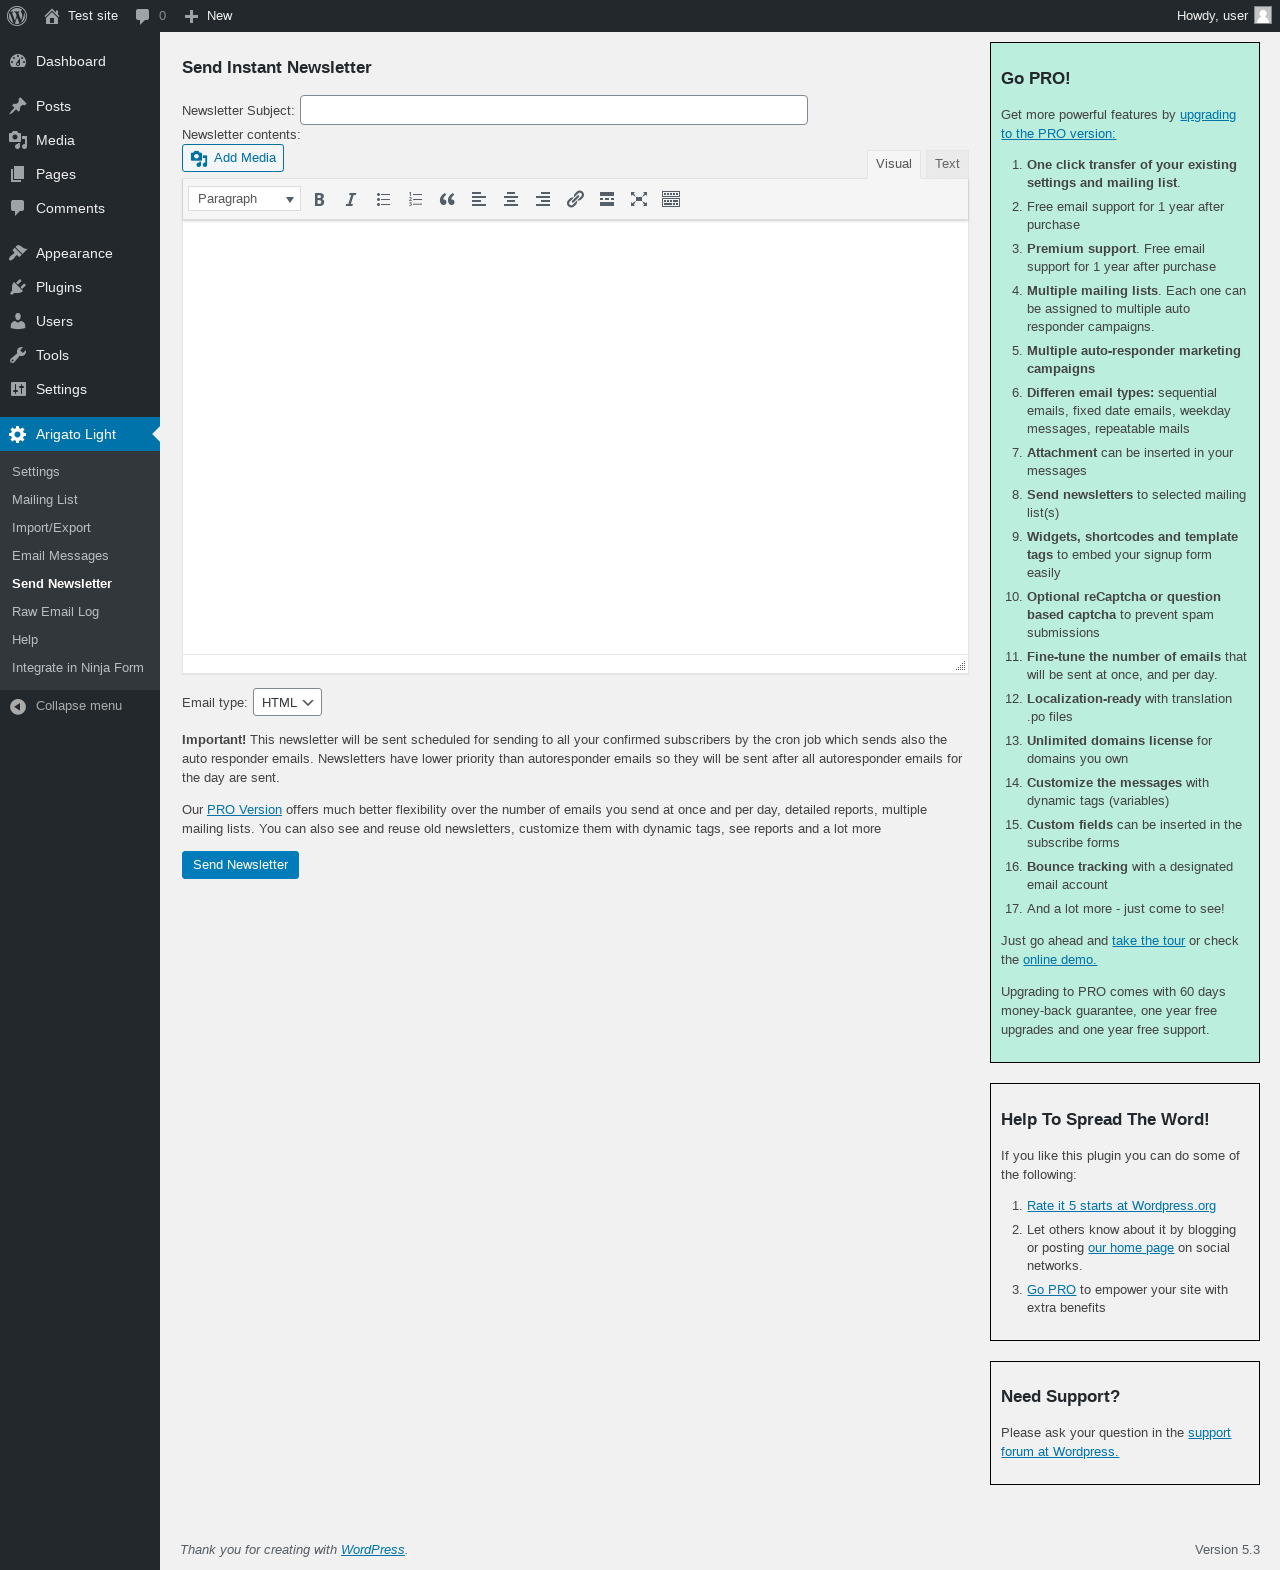Focus the Newsletter Subject field

click(554, 110)
